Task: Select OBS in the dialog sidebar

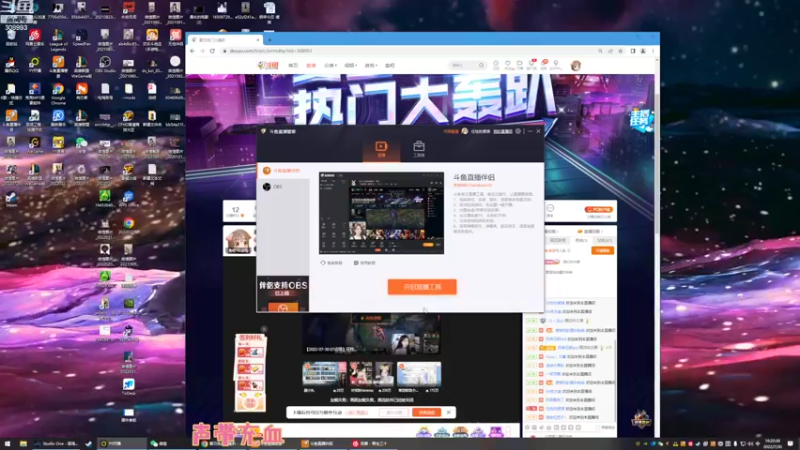Action: [x=283, y=187]
